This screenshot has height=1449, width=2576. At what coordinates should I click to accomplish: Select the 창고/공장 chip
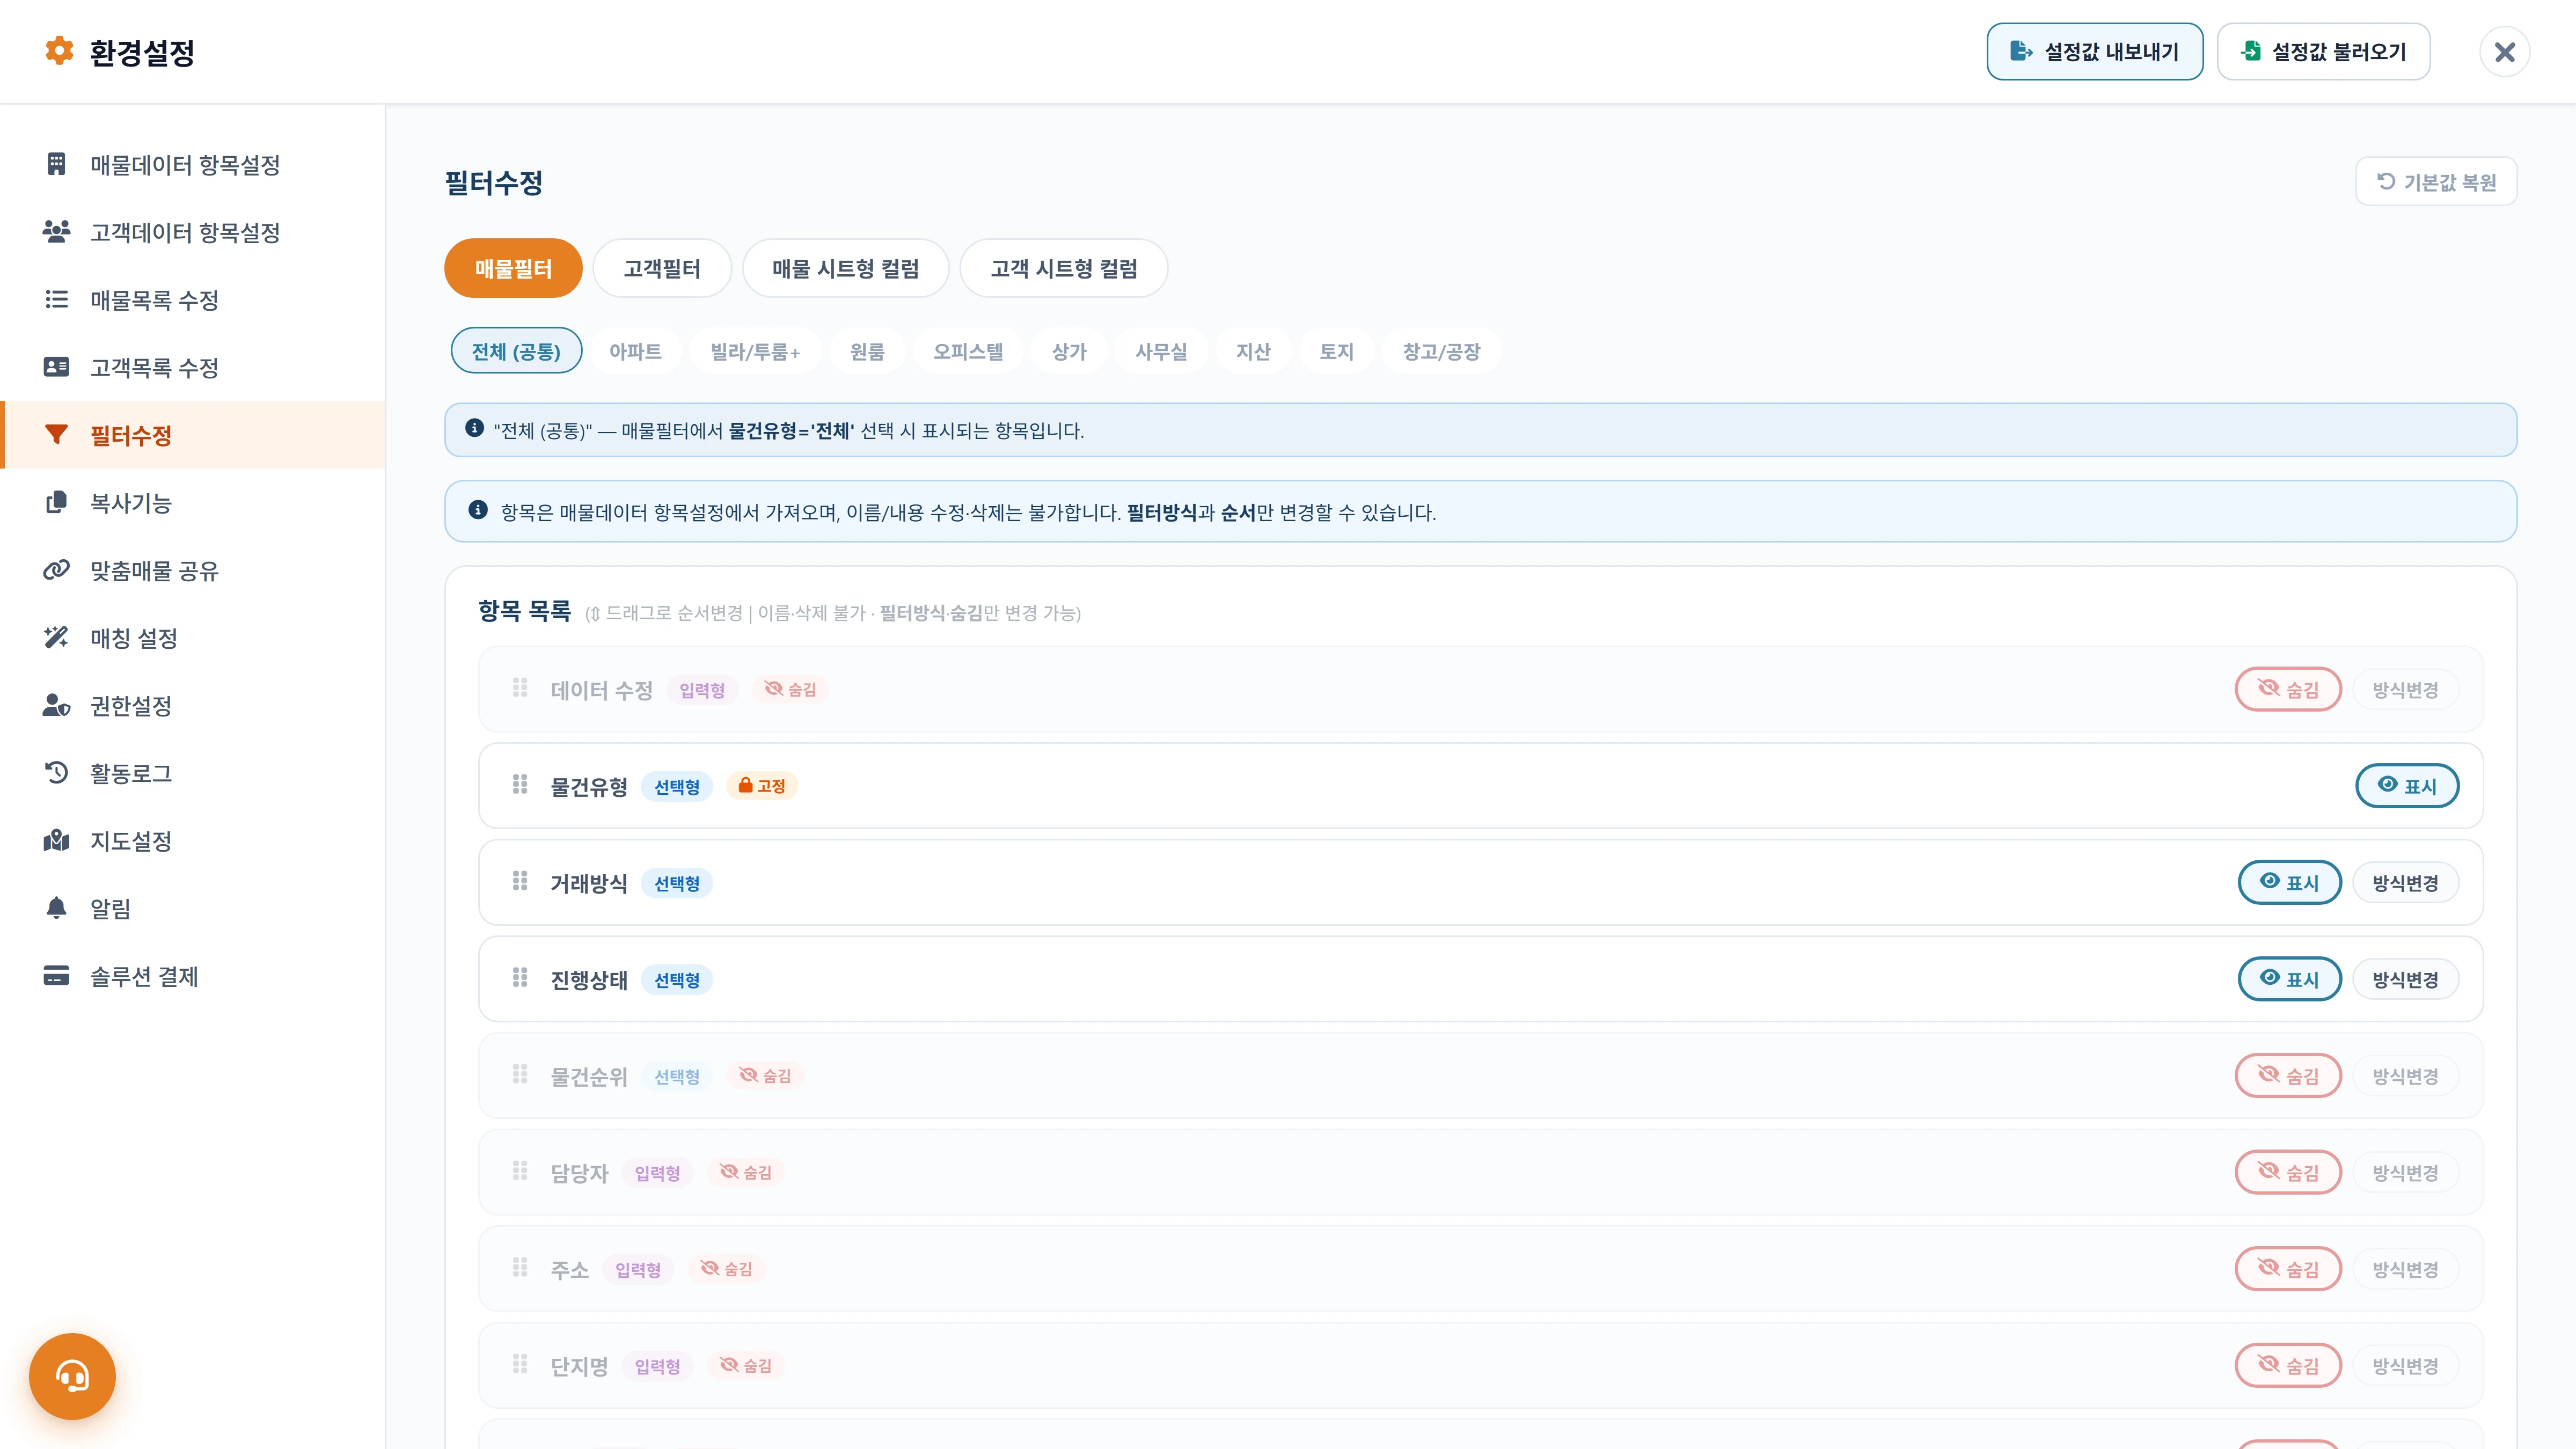click(1441, 351)
